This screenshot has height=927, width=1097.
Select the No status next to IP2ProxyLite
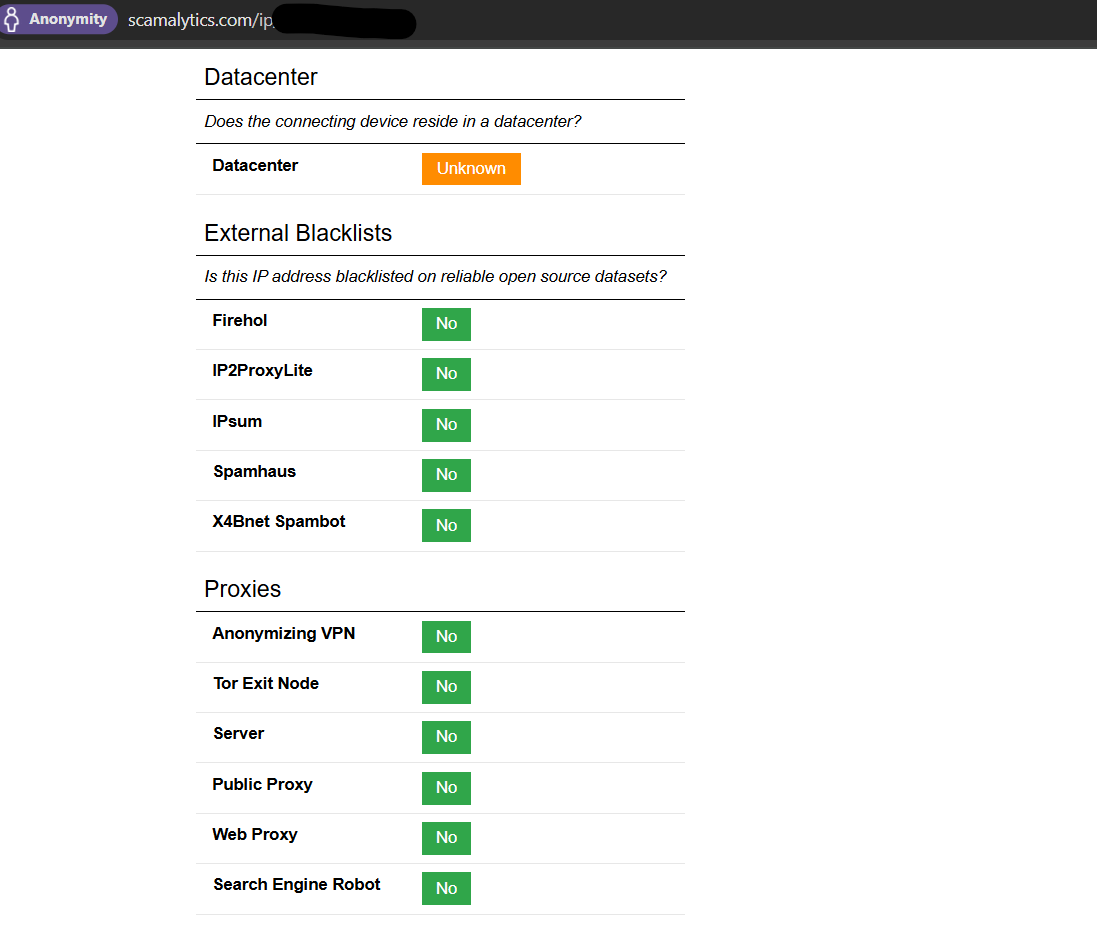[x=446, y=374]
